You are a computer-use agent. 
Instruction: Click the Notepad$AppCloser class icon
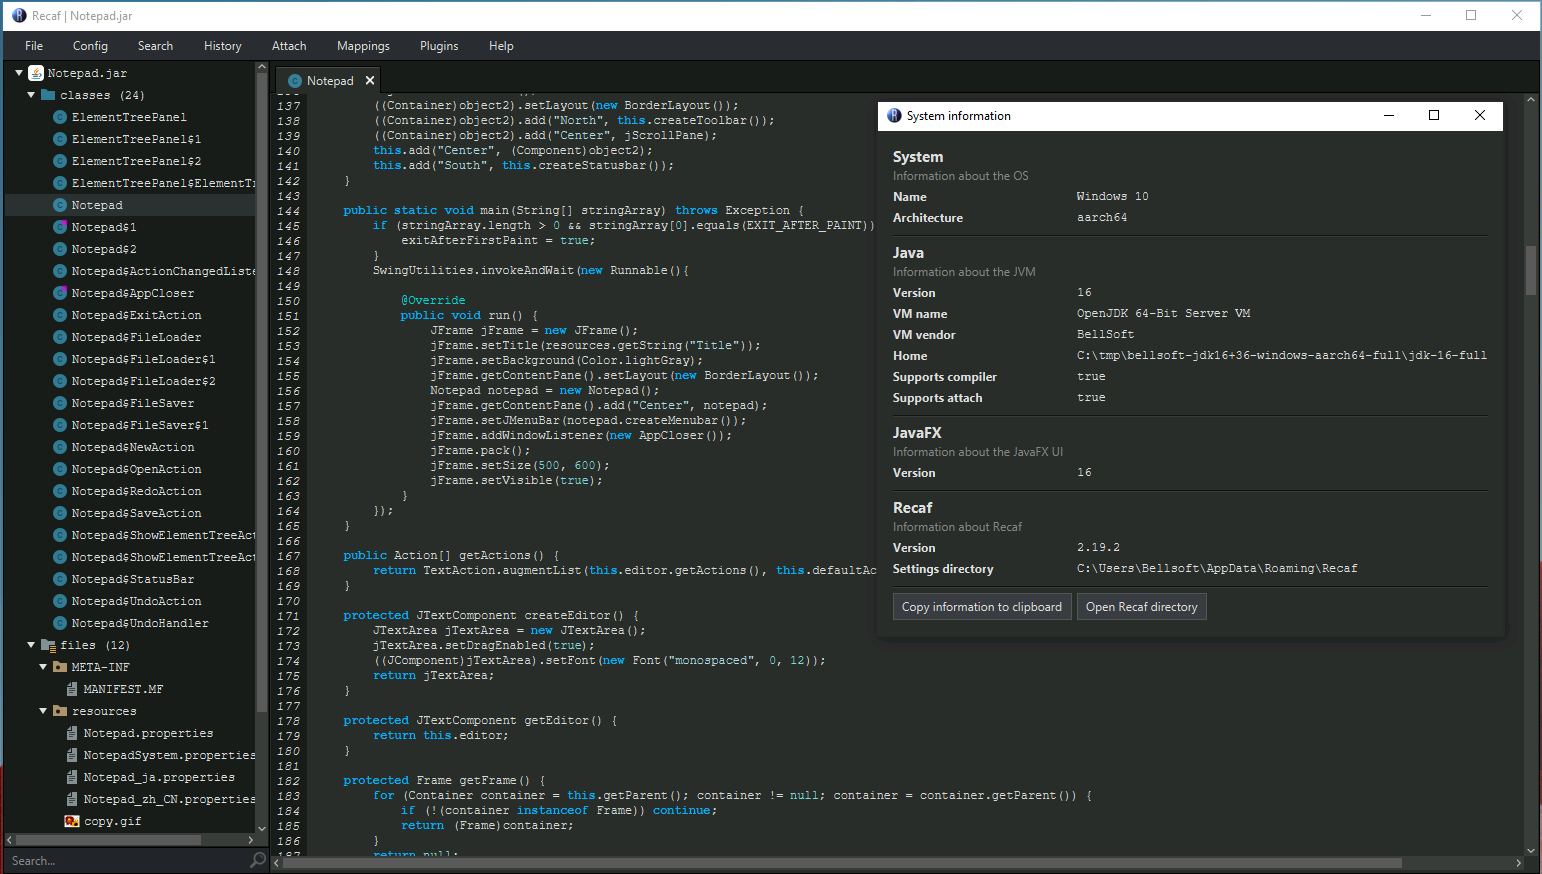click(x=60, y=293)
